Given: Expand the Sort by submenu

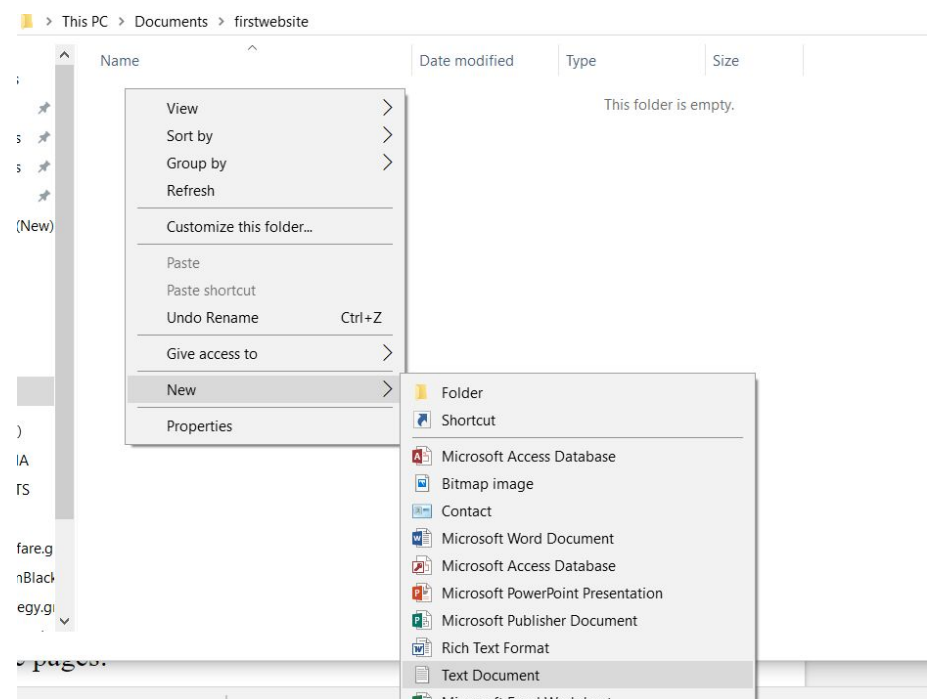Looking at the screenshot, I should [189, 136].
